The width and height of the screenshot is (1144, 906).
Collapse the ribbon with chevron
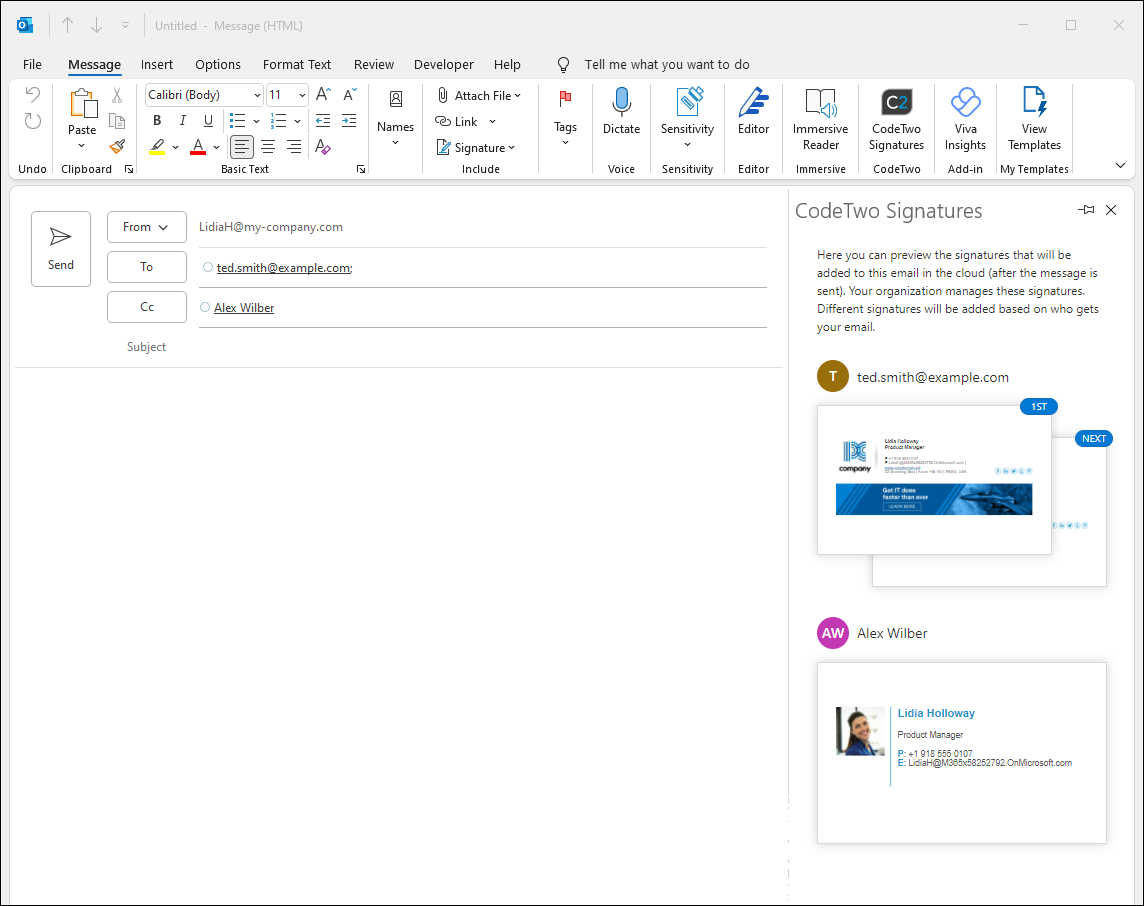(x=1121, y=166)
